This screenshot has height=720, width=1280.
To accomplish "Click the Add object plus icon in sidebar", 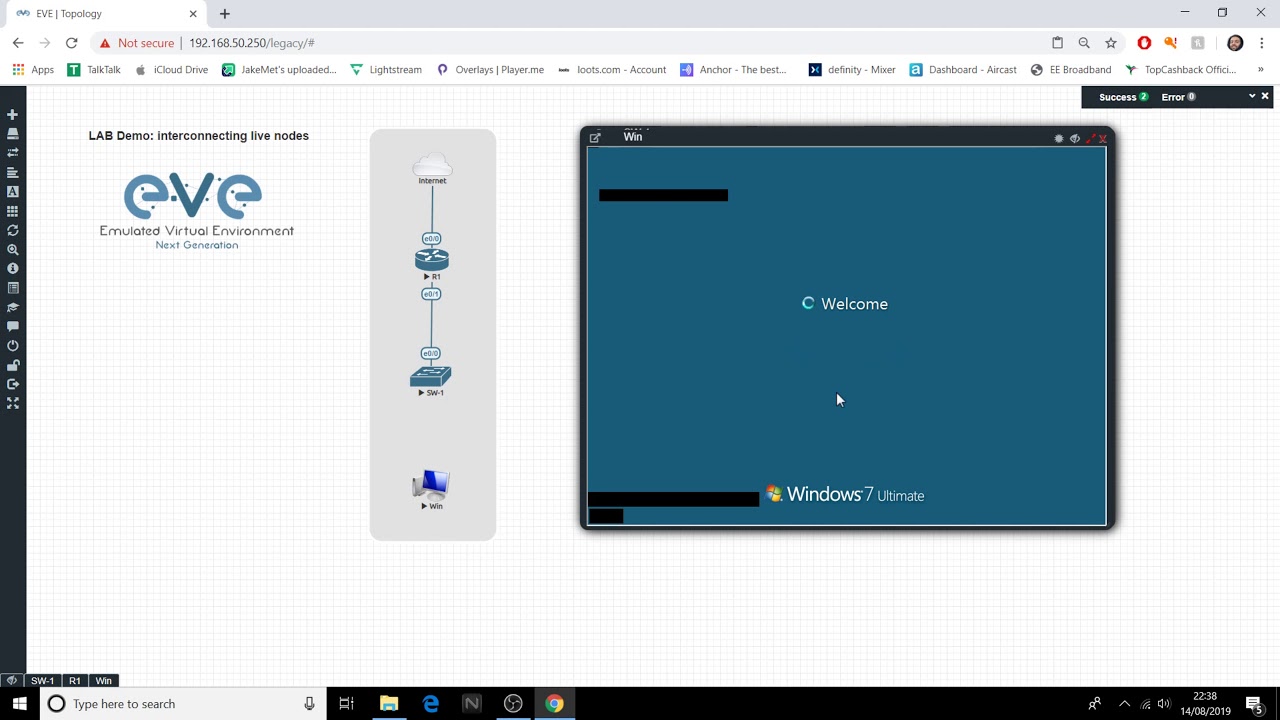I will (13, 115).
